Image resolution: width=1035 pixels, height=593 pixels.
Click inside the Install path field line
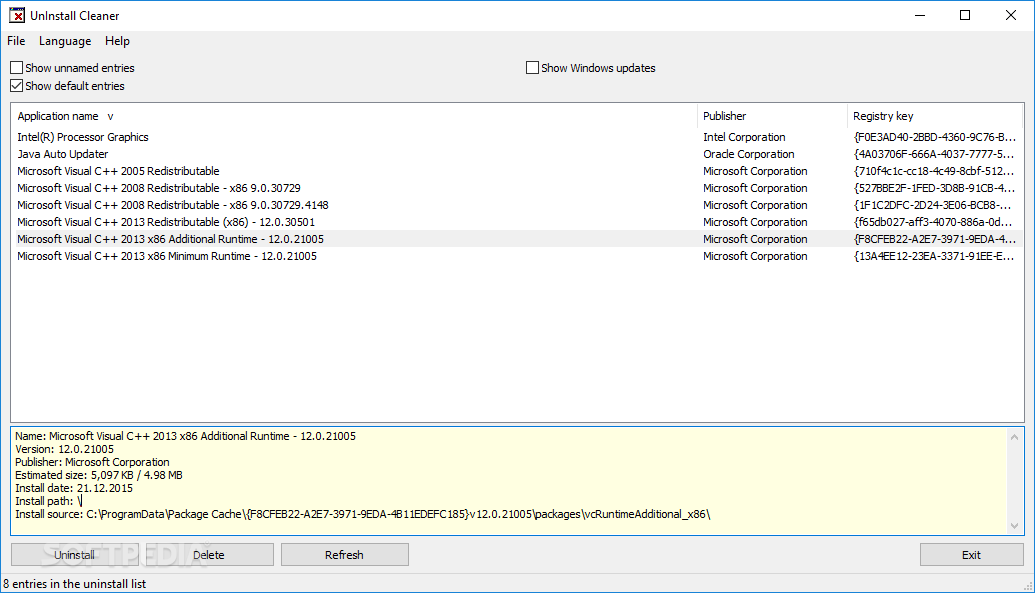click(x=48, y=501)
